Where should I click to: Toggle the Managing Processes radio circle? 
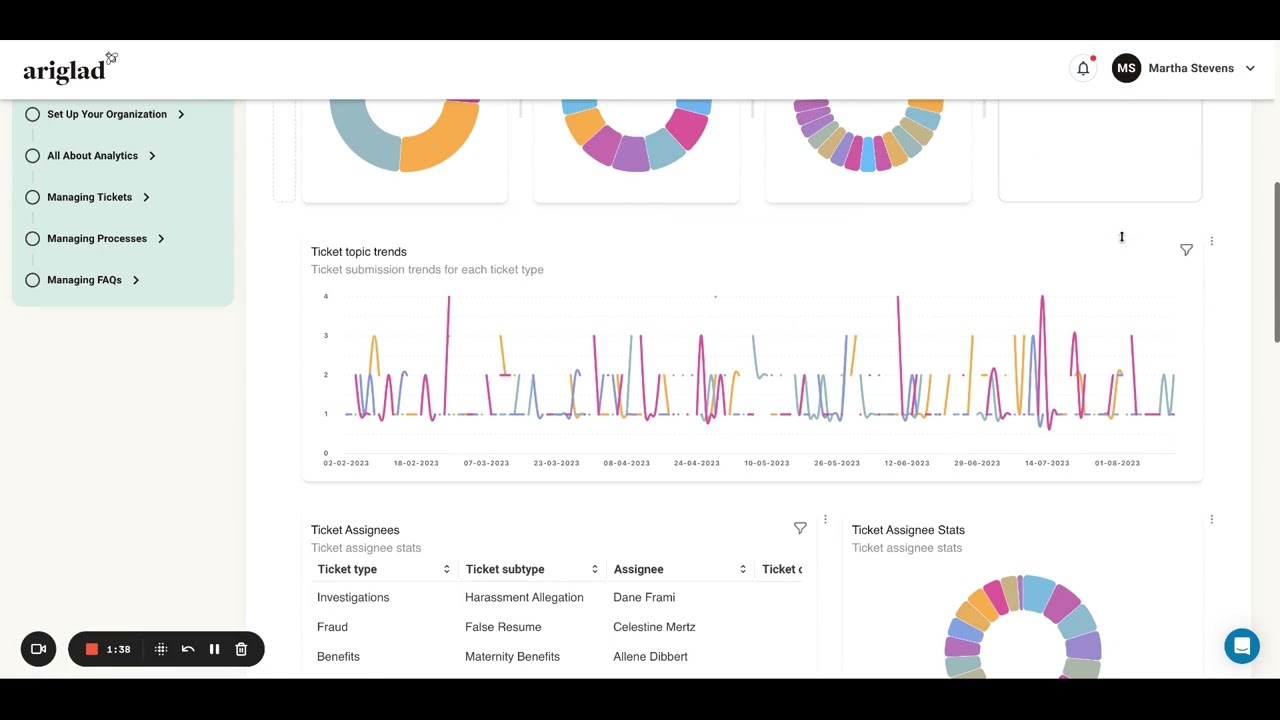pos(32,239)
